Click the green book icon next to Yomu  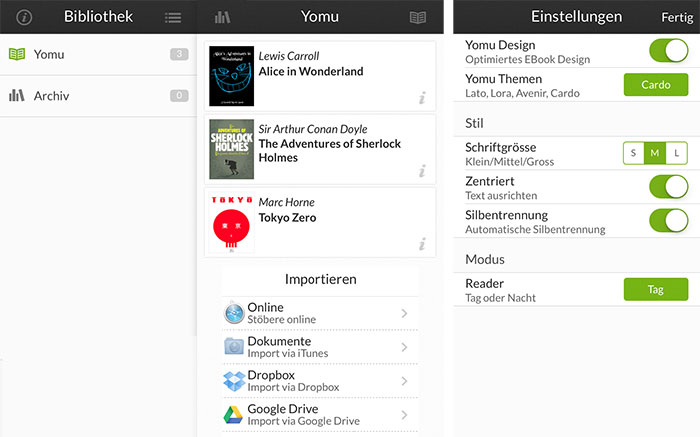coord(17,54)
